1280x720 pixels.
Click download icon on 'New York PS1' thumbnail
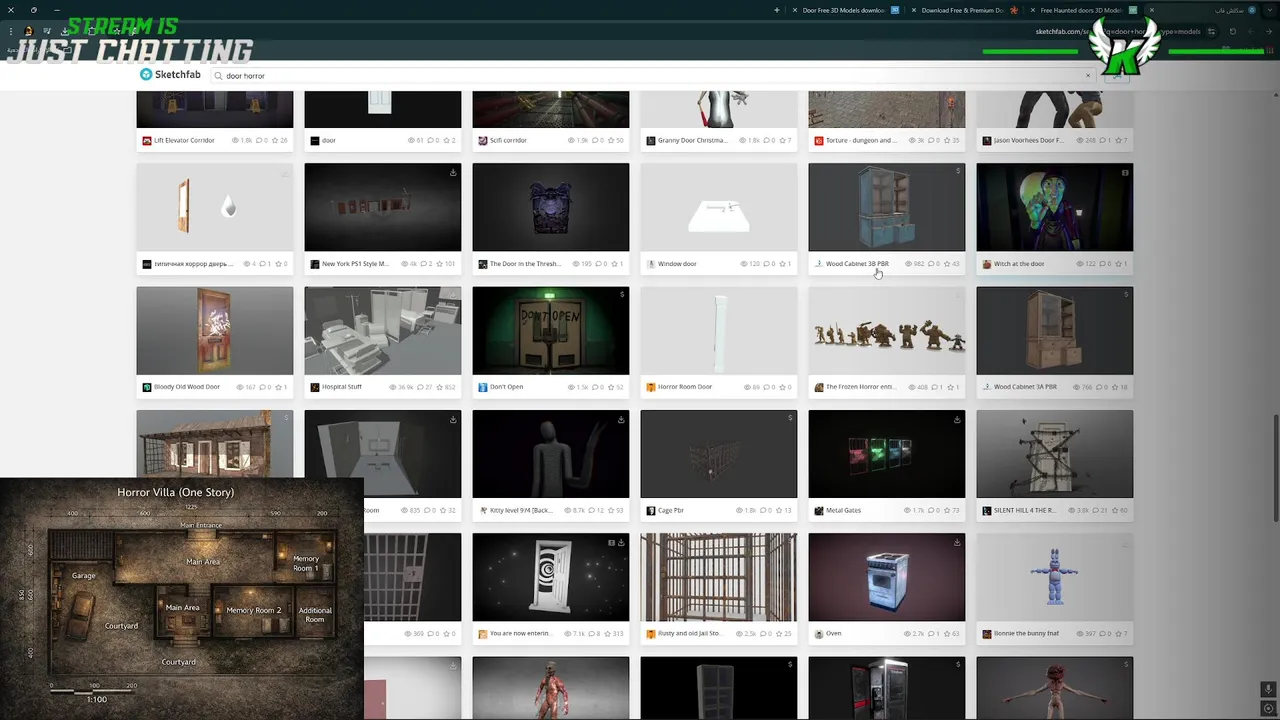coord(453,172)
